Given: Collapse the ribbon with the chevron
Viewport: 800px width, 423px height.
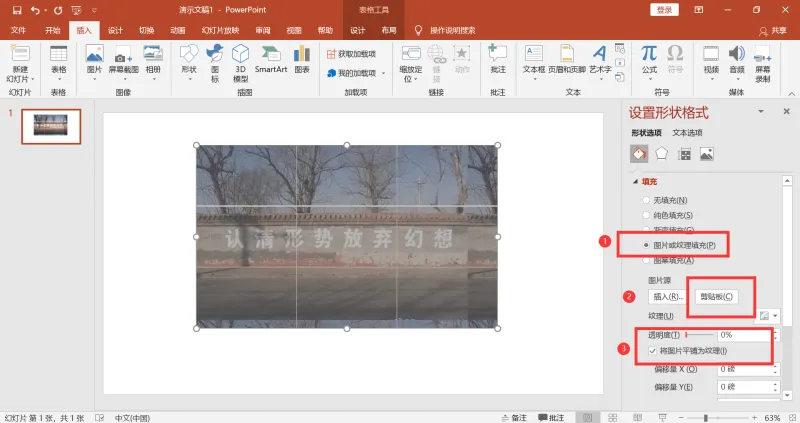Looking at the screenshot, I should (791, 94).
